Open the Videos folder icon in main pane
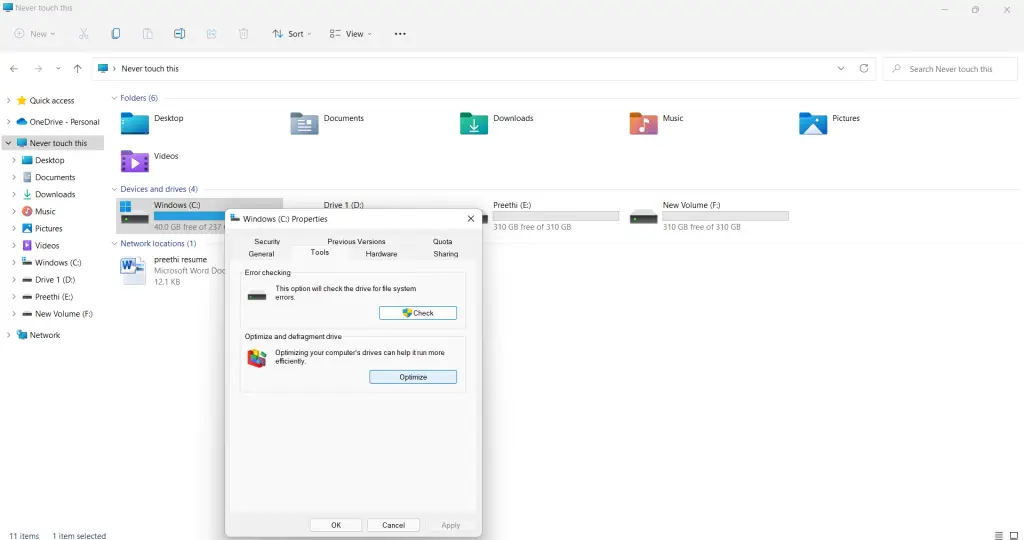 click(135, 161)
